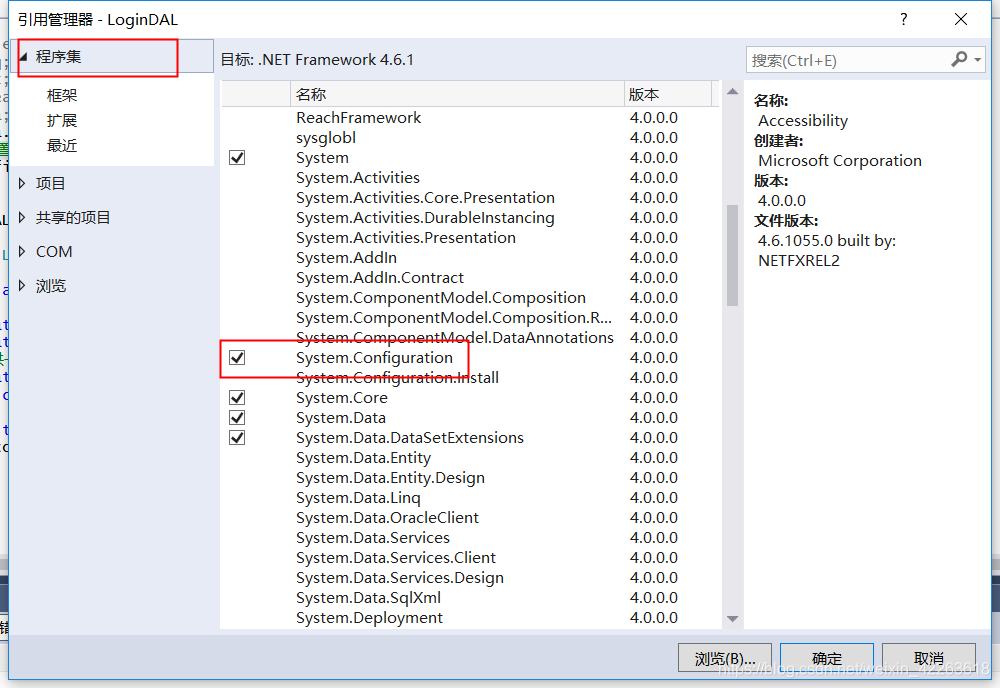Select System.ComponentModel.Composition row

point(470,298)
